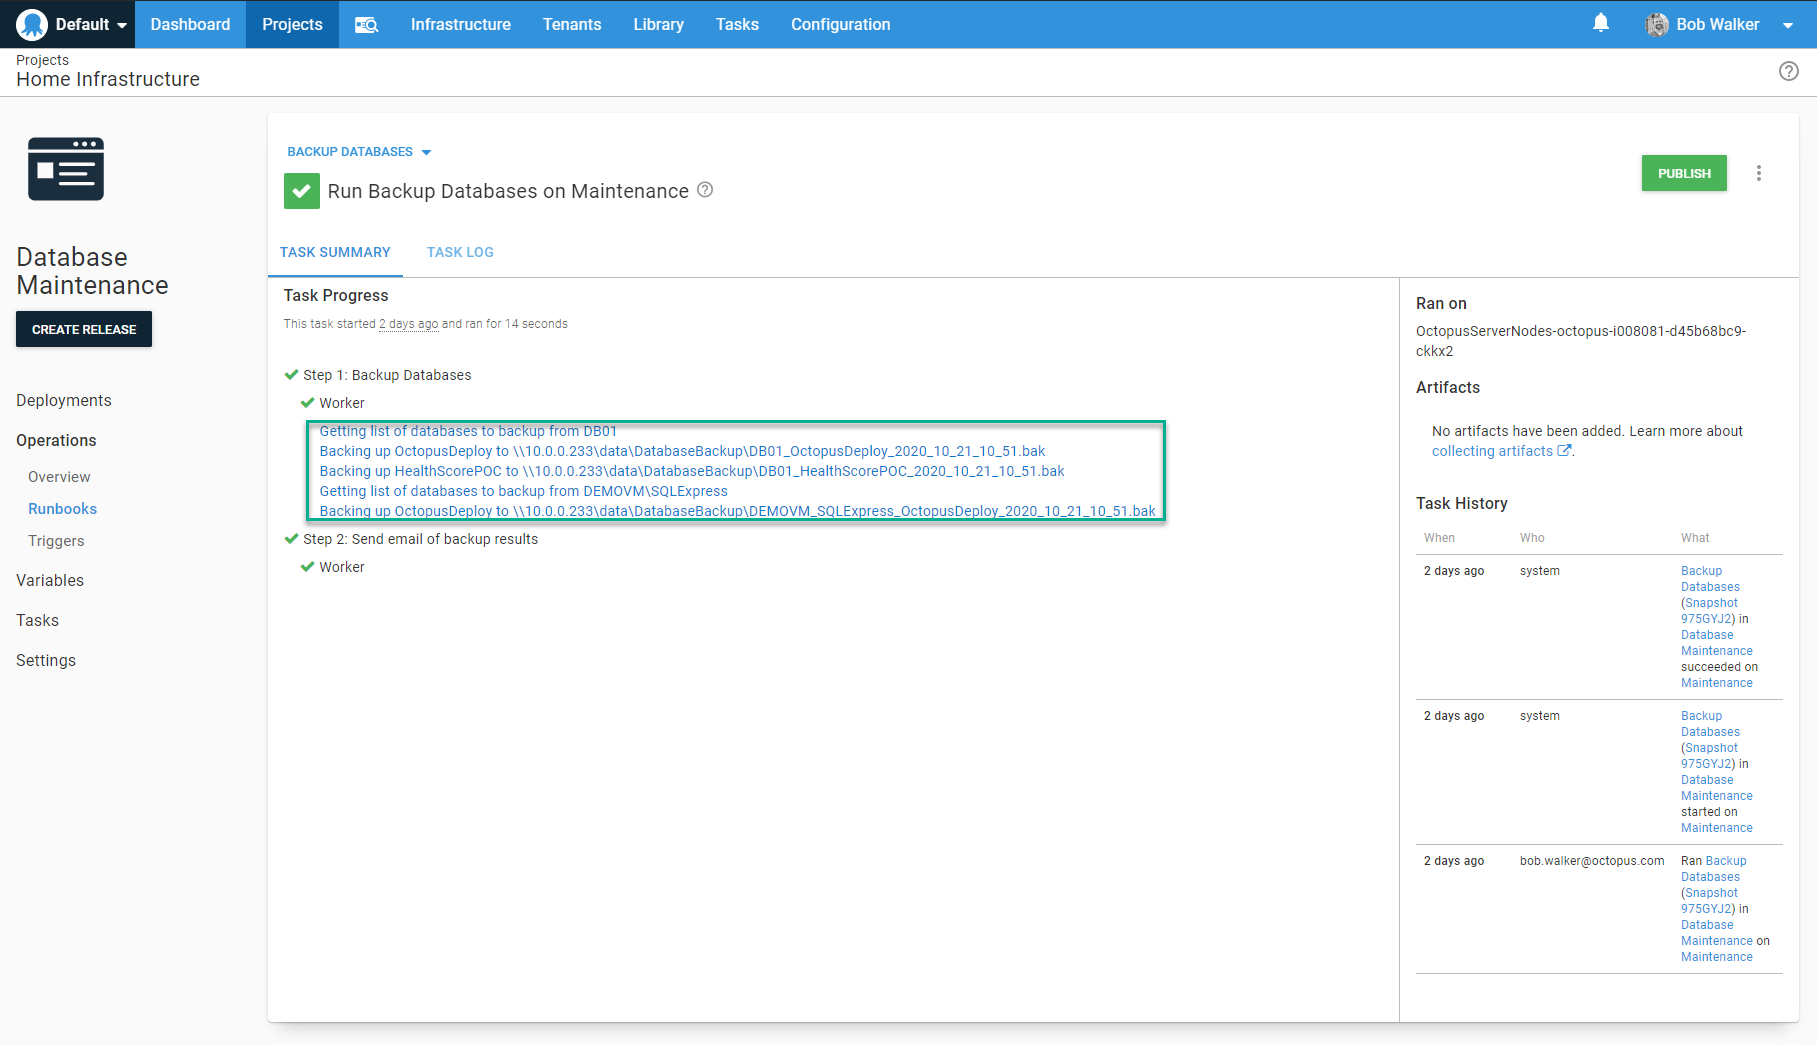
Task: Click the help icon beside the runbook title
Action: point(705,190)
